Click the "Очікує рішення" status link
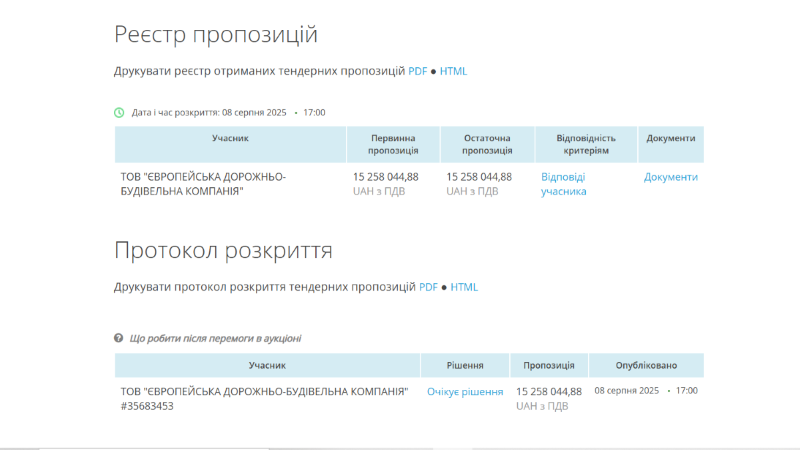Viewport: 800px width, 450px height. tap(465, 392)
